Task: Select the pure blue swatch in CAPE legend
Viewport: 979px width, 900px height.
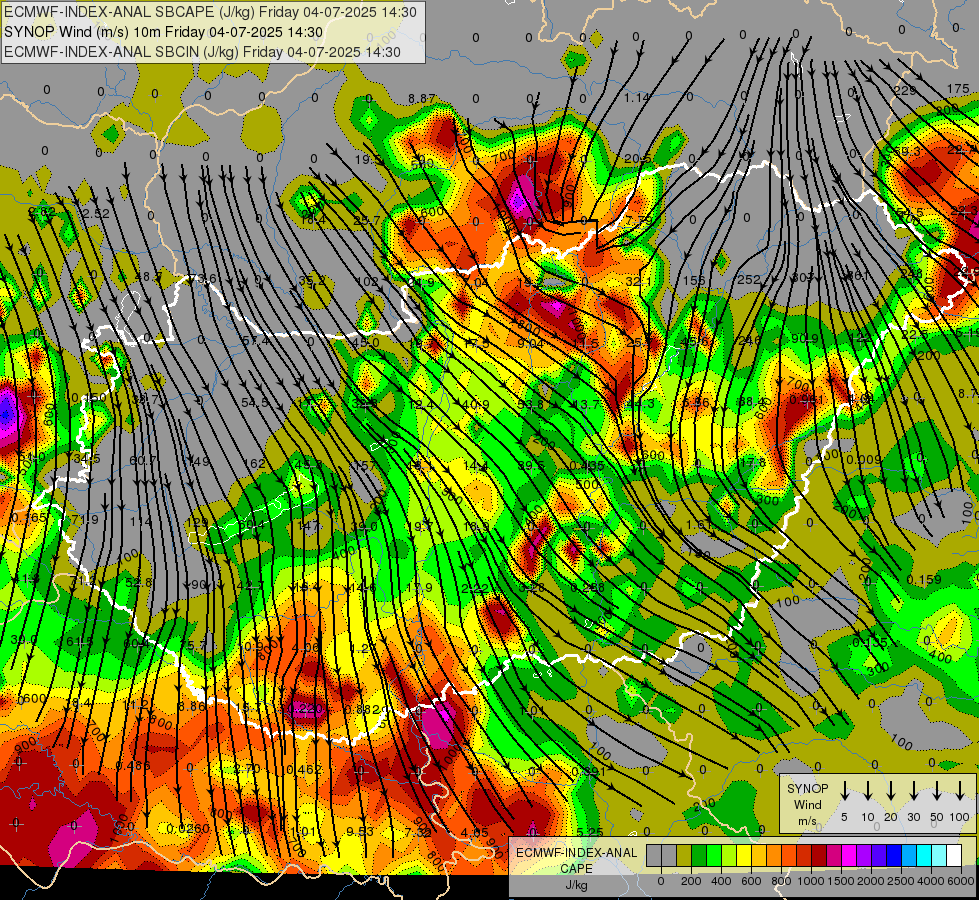Action: 894,855
